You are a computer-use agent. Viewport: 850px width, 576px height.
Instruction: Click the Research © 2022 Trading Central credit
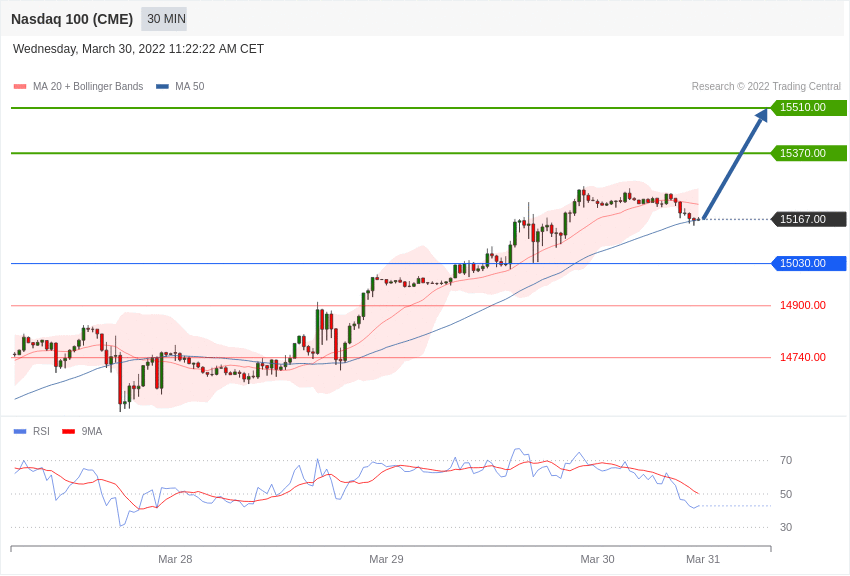point(766,87)
